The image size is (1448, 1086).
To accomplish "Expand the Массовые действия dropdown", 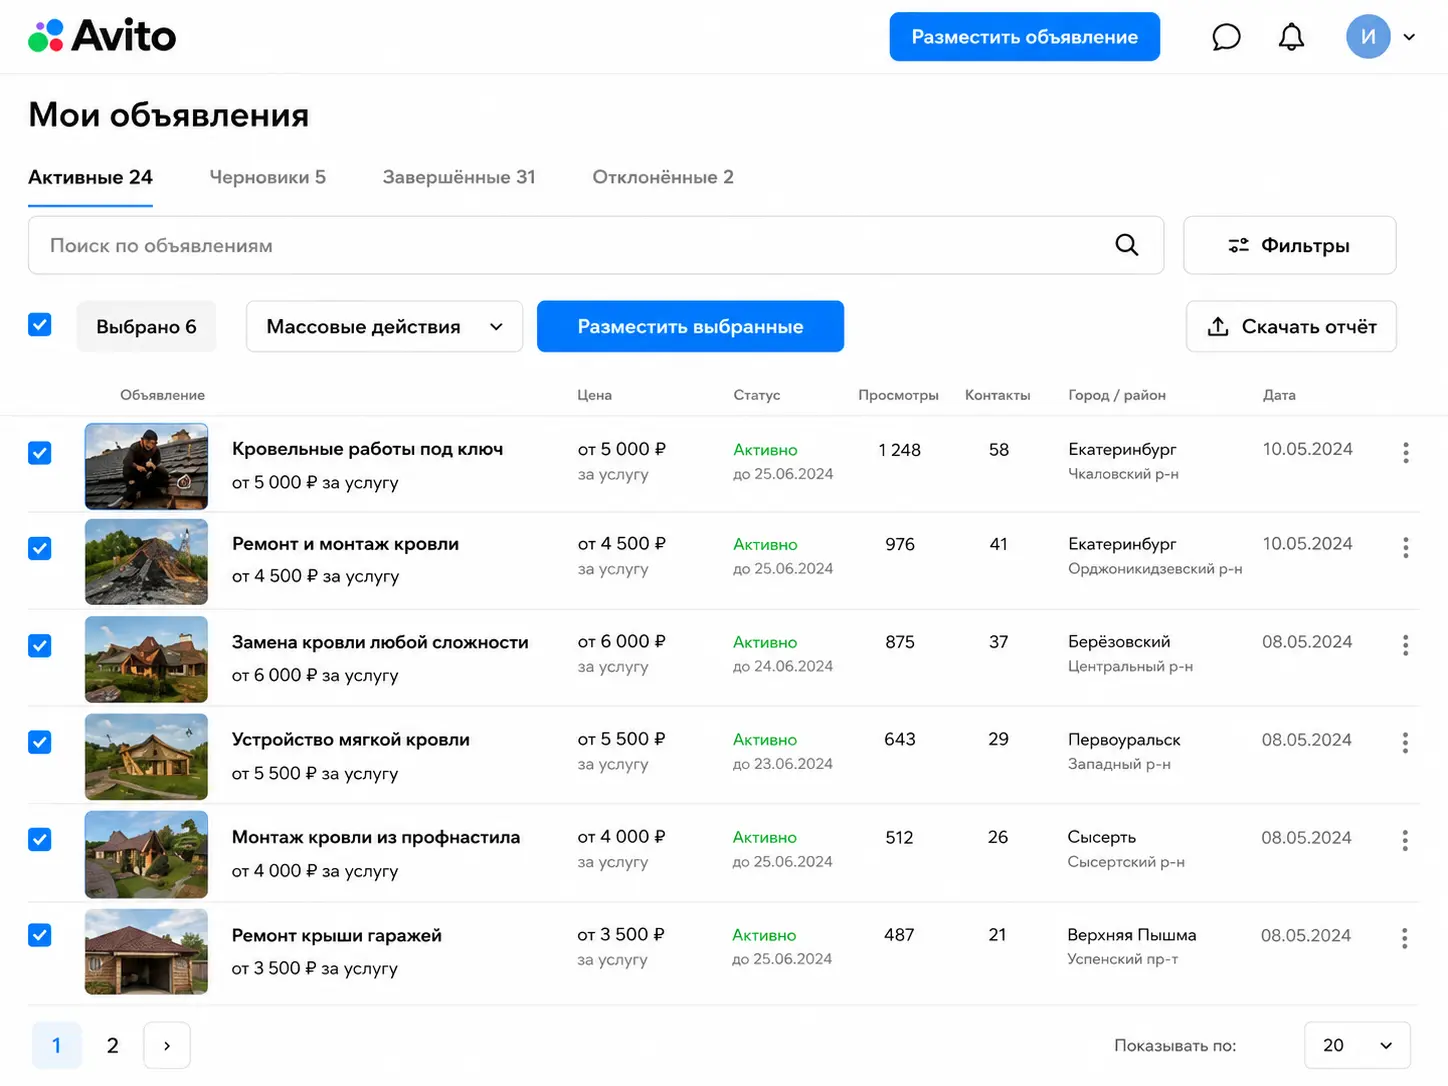I will 384,327.
